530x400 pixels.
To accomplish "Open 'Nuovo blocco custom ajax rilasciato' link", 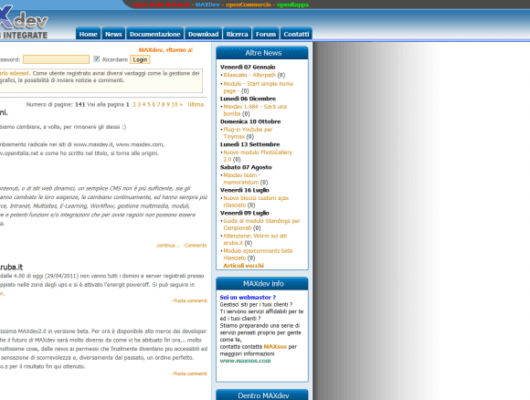I will pyautogui.click(x=256, y=202).
